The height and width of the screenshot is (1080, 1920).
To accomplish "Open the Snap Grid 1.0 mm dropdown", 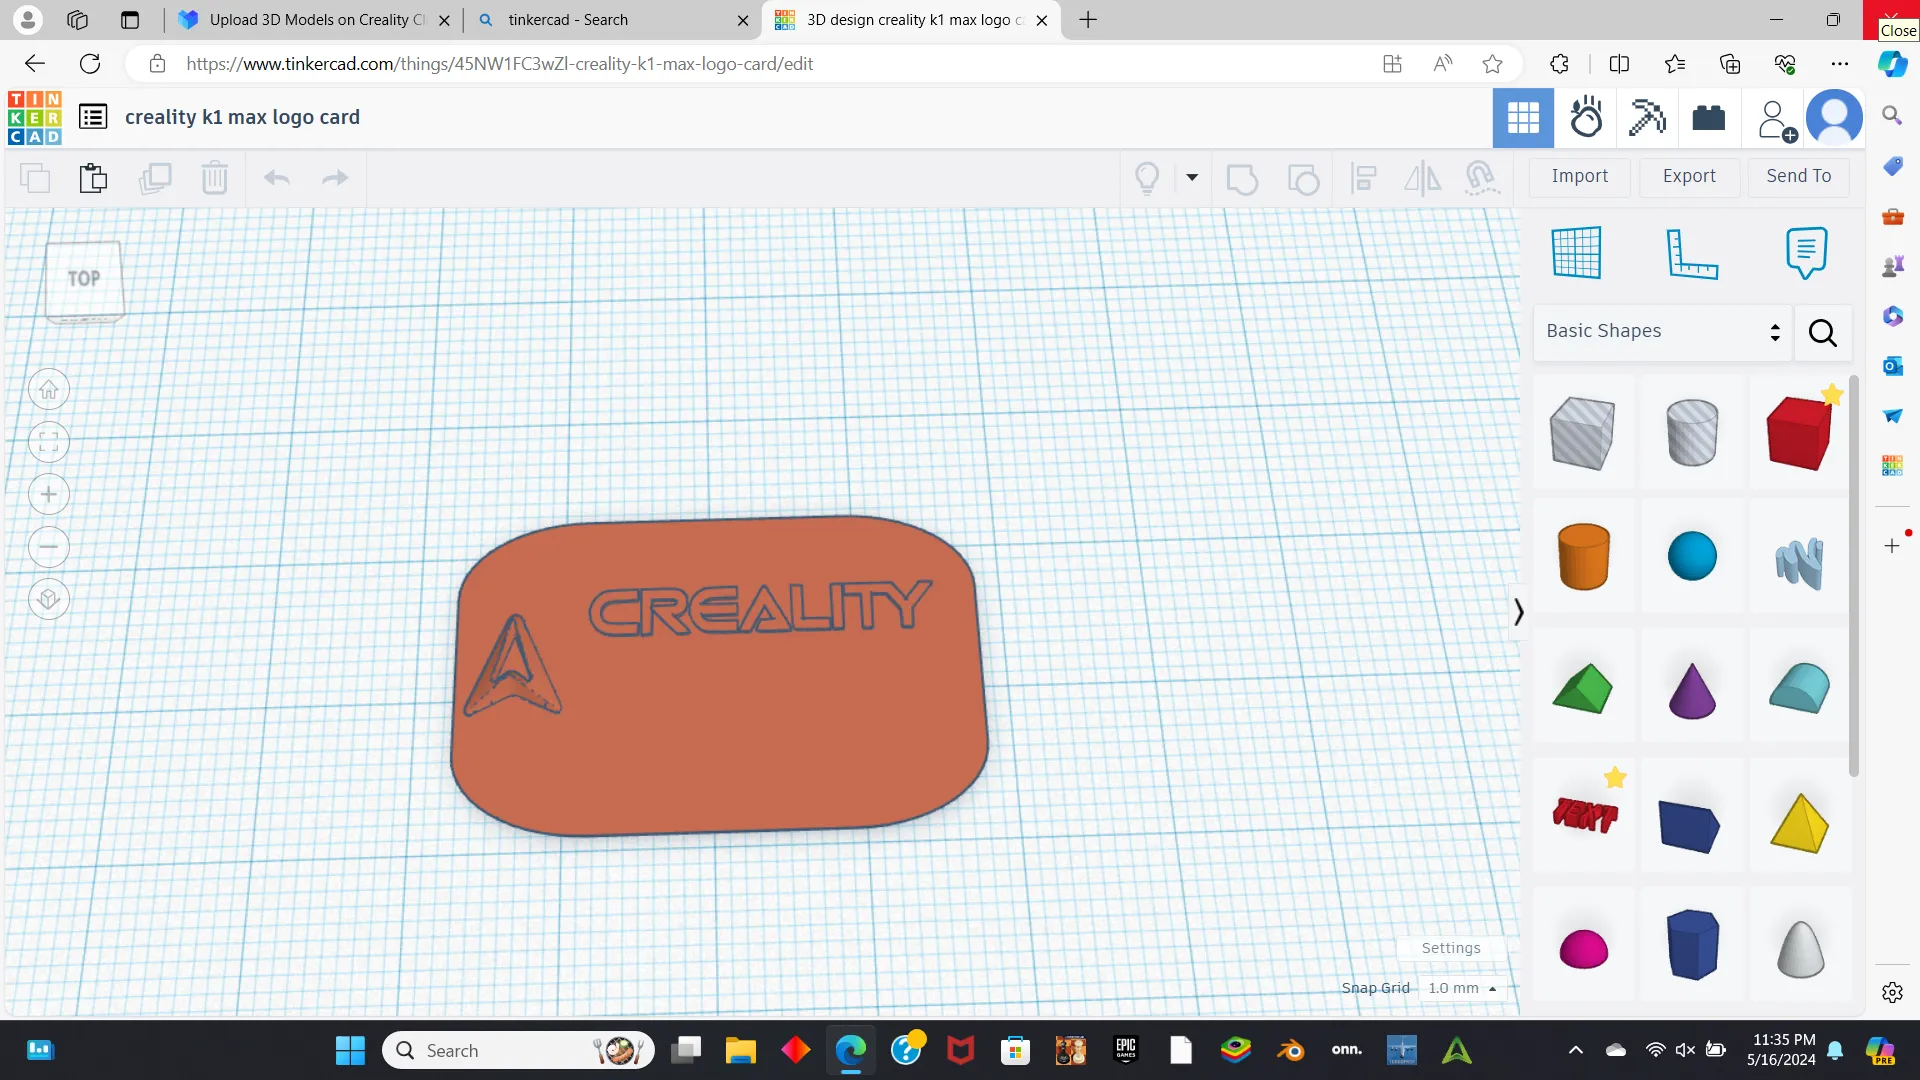I will [x=1462, y=988].
